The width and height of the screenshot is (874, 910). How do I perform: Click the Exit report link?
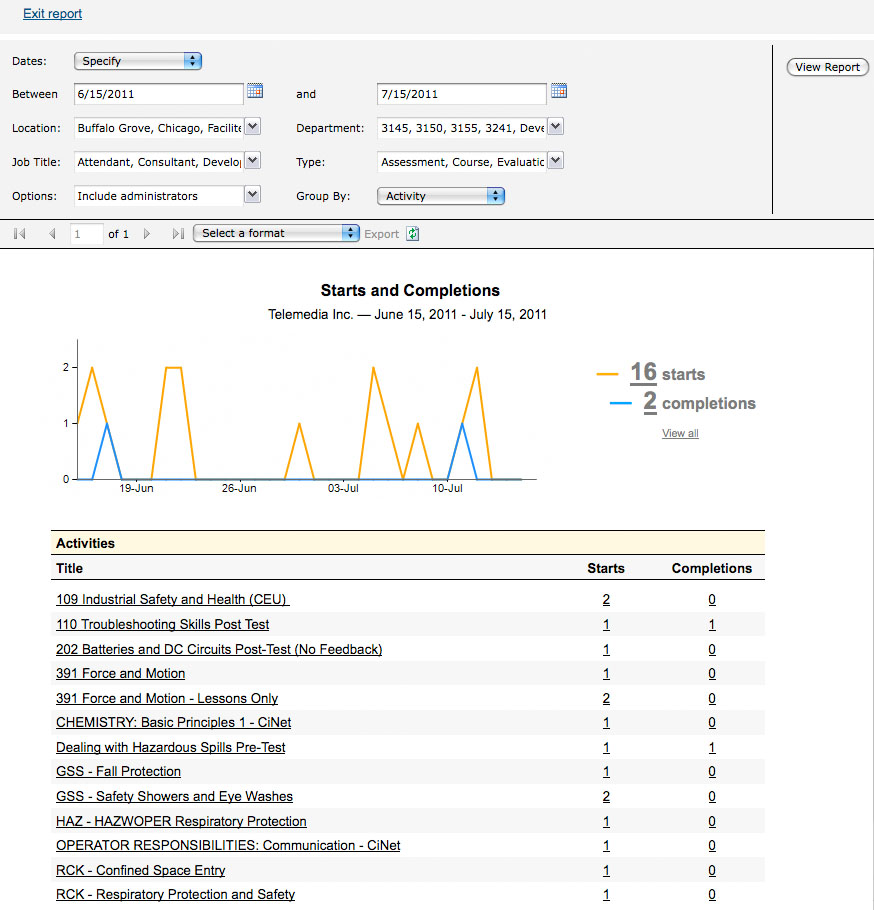[52, 14]
